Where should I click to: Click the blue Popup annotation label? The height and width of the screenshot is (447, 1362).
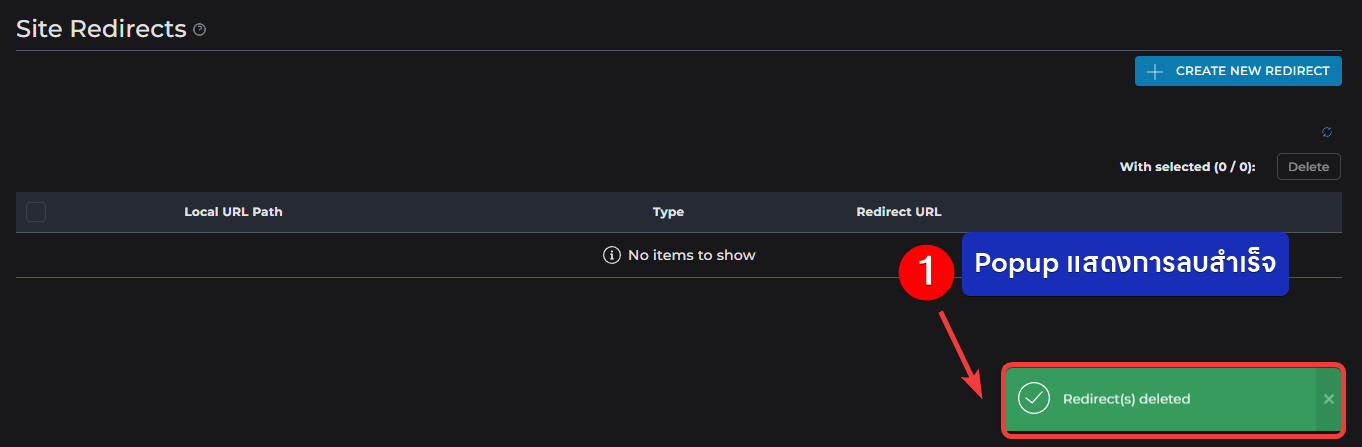pos(1125,264)
